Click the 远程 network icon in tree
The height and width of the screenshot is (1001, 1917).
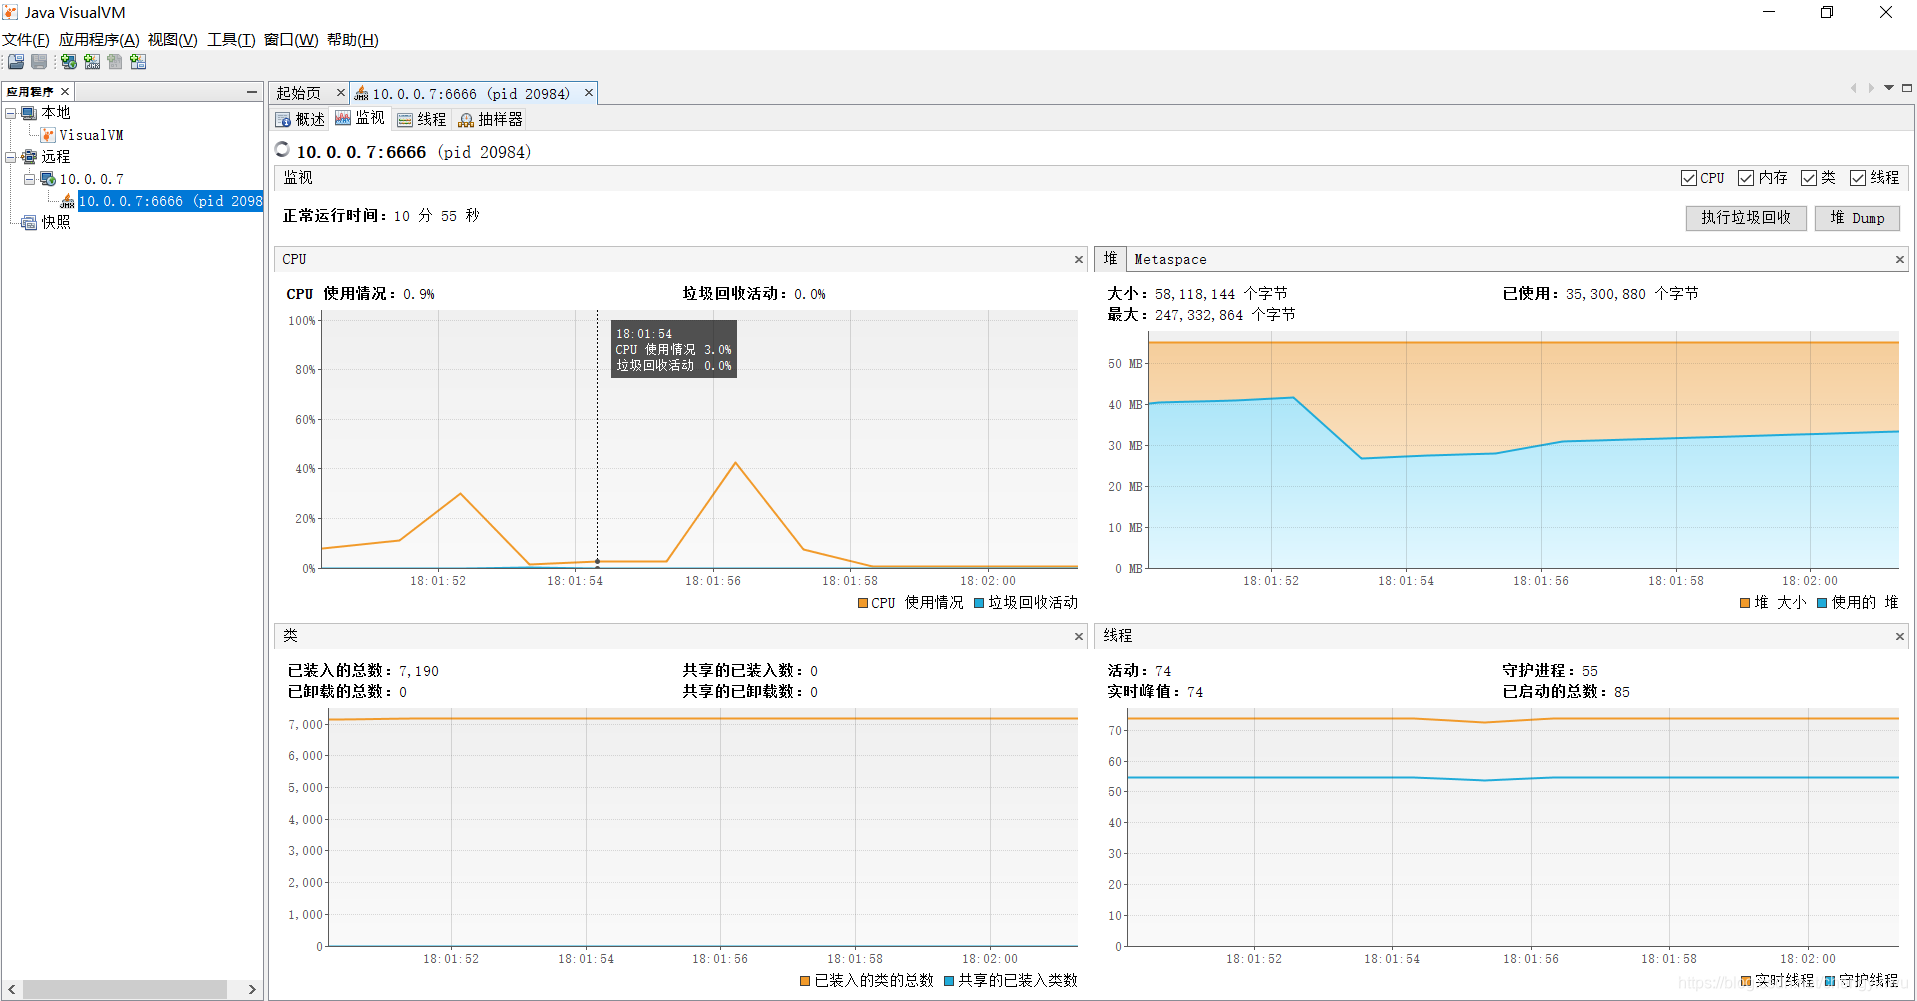pyautogui.click(x=29, y=157)
